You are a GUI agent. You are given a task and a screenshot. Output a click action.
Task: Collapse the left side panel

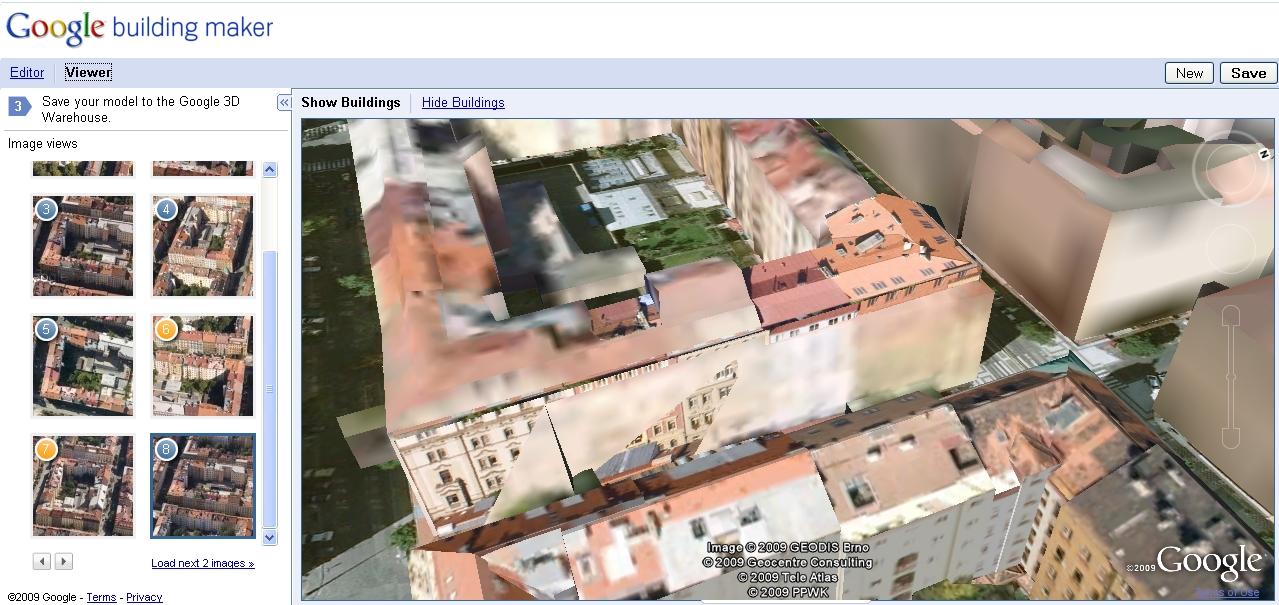click(x=284, y=103)
